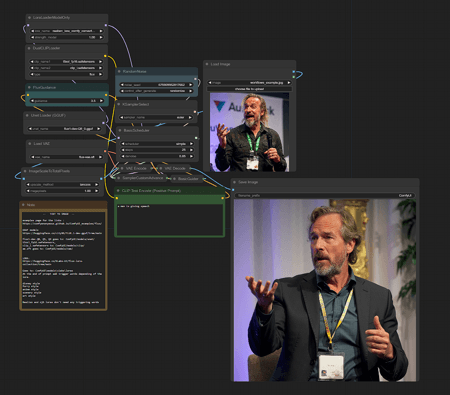Click the Load Image green MASK output port
Image resolution: width=450 pixels, height=395 pixels.
294,77
